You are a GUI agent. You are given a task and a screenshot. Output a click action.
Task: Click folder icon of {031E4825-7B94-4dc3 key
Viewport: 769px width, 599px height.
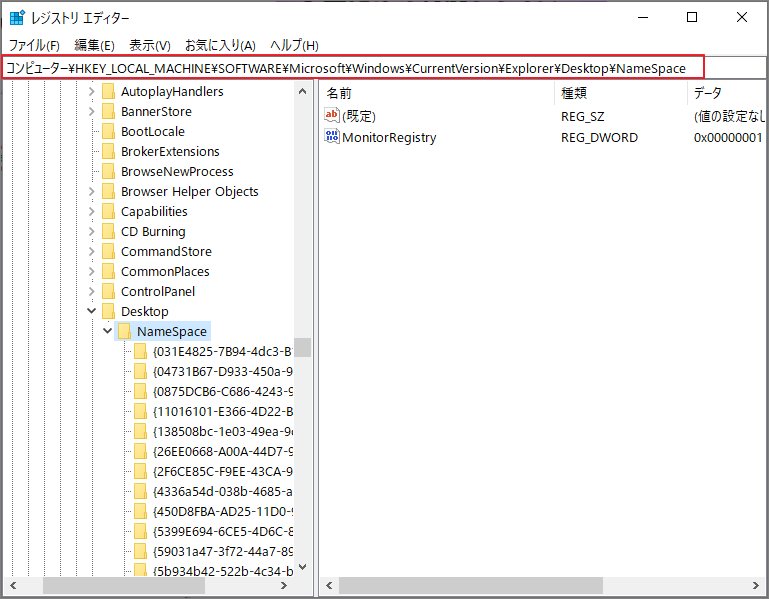pyautogui.click(x=140, y=352)
